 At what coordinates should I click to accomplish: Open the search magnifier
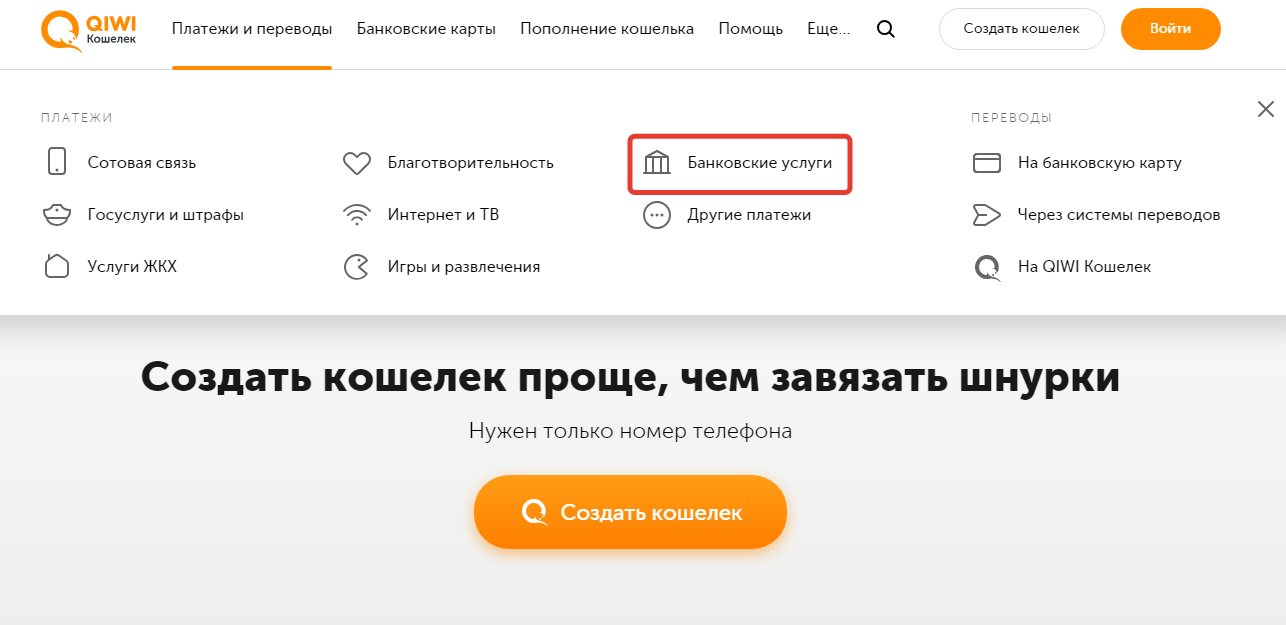tap(885, 29)
